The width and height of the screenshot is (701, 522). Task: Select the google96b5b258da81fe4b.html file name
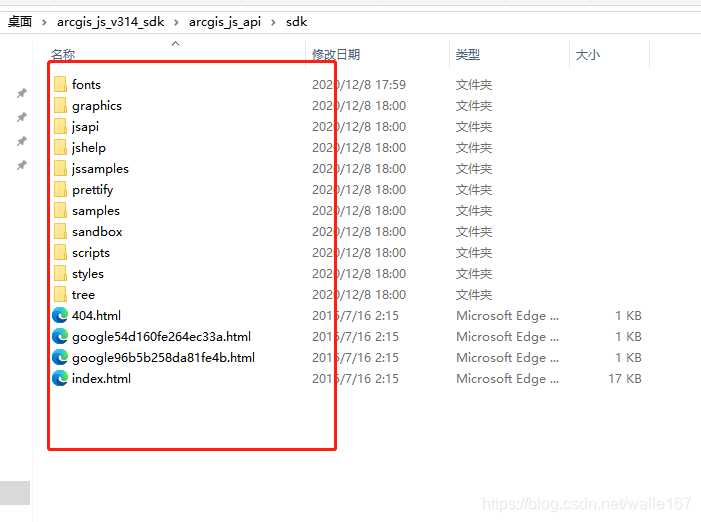(163, 358)
